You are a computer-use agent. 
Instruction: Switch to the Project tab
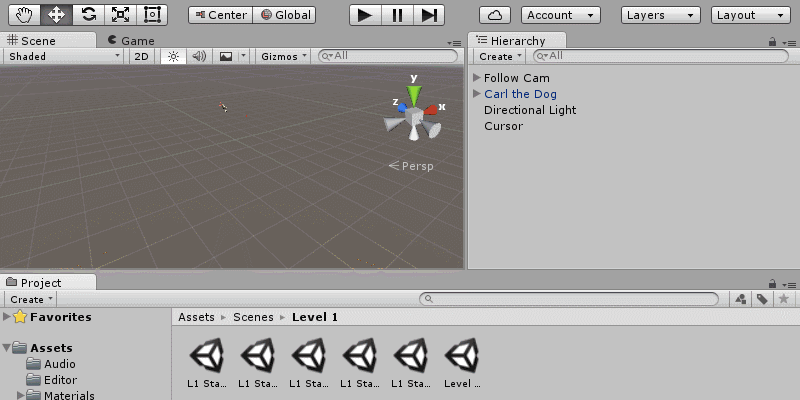pyautogui.click(x=40, y=283)
